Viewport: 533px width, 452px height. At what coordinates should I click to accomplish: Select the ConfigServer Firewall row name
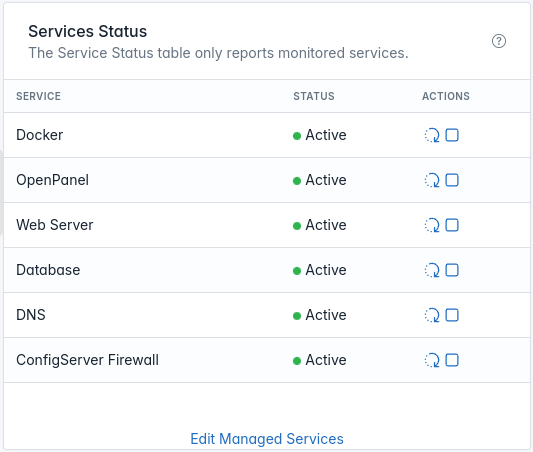87,360
